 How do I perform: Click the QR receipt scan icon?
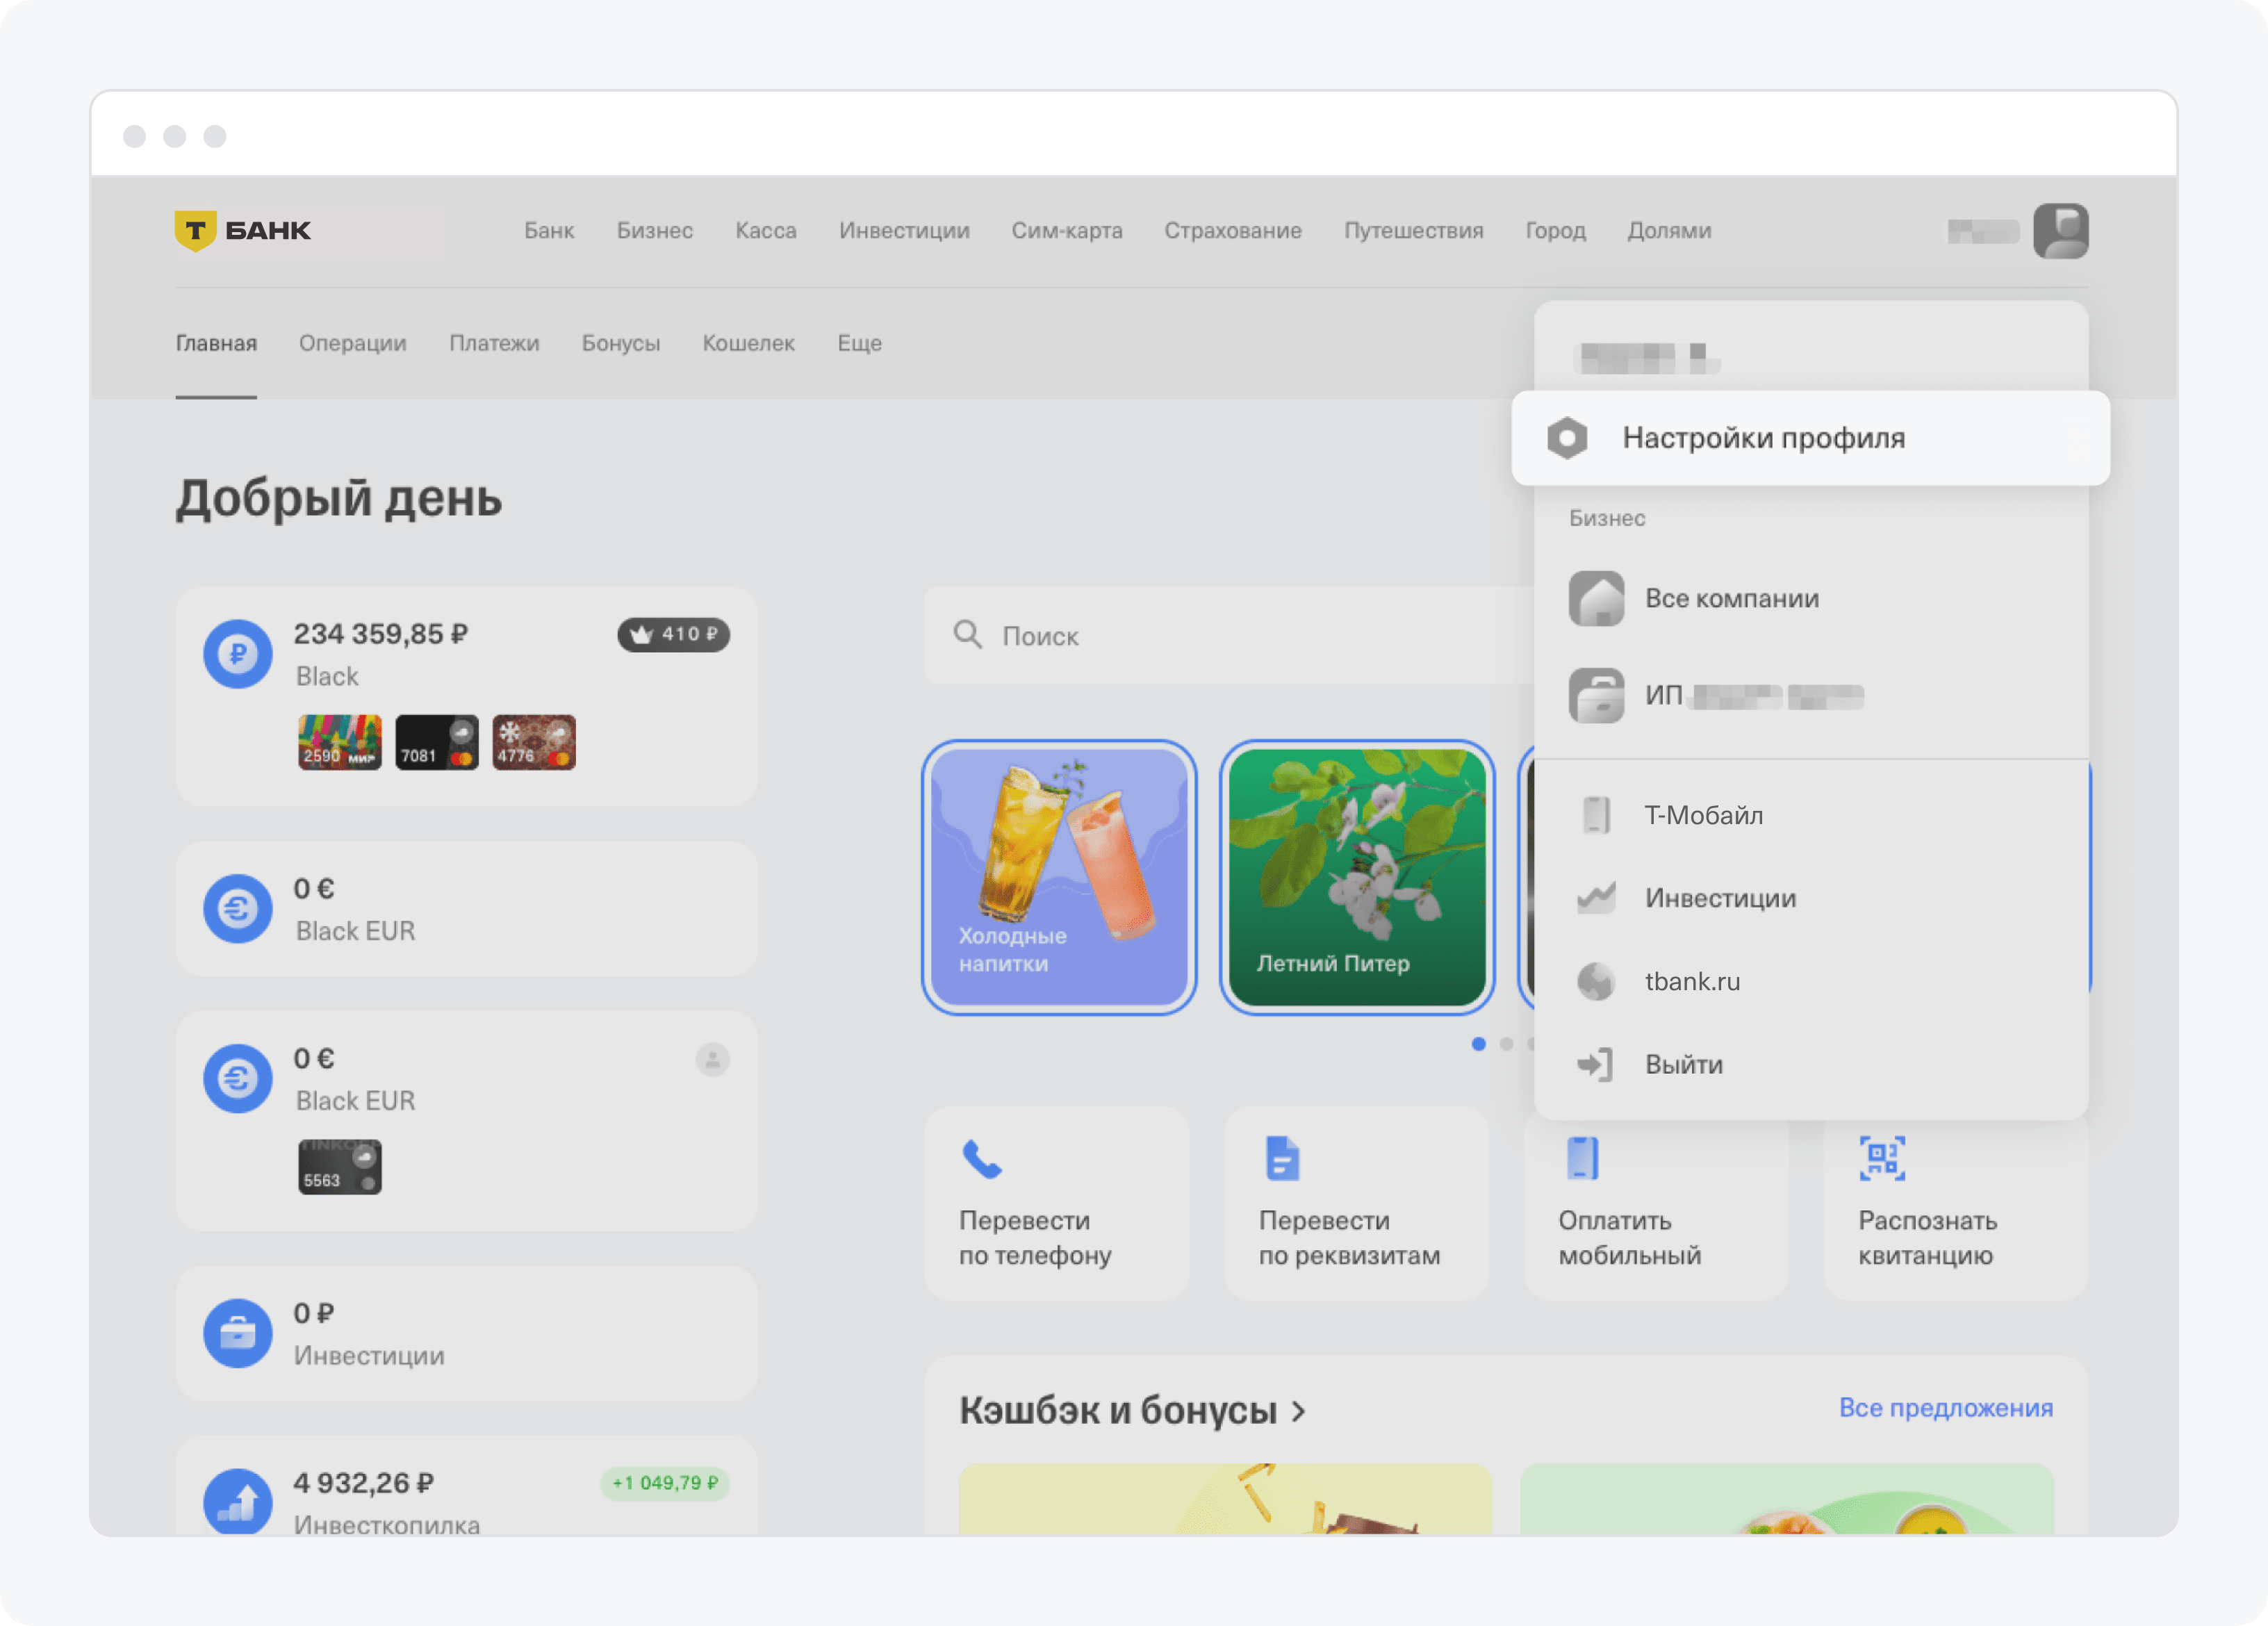pos(1882,1158)
